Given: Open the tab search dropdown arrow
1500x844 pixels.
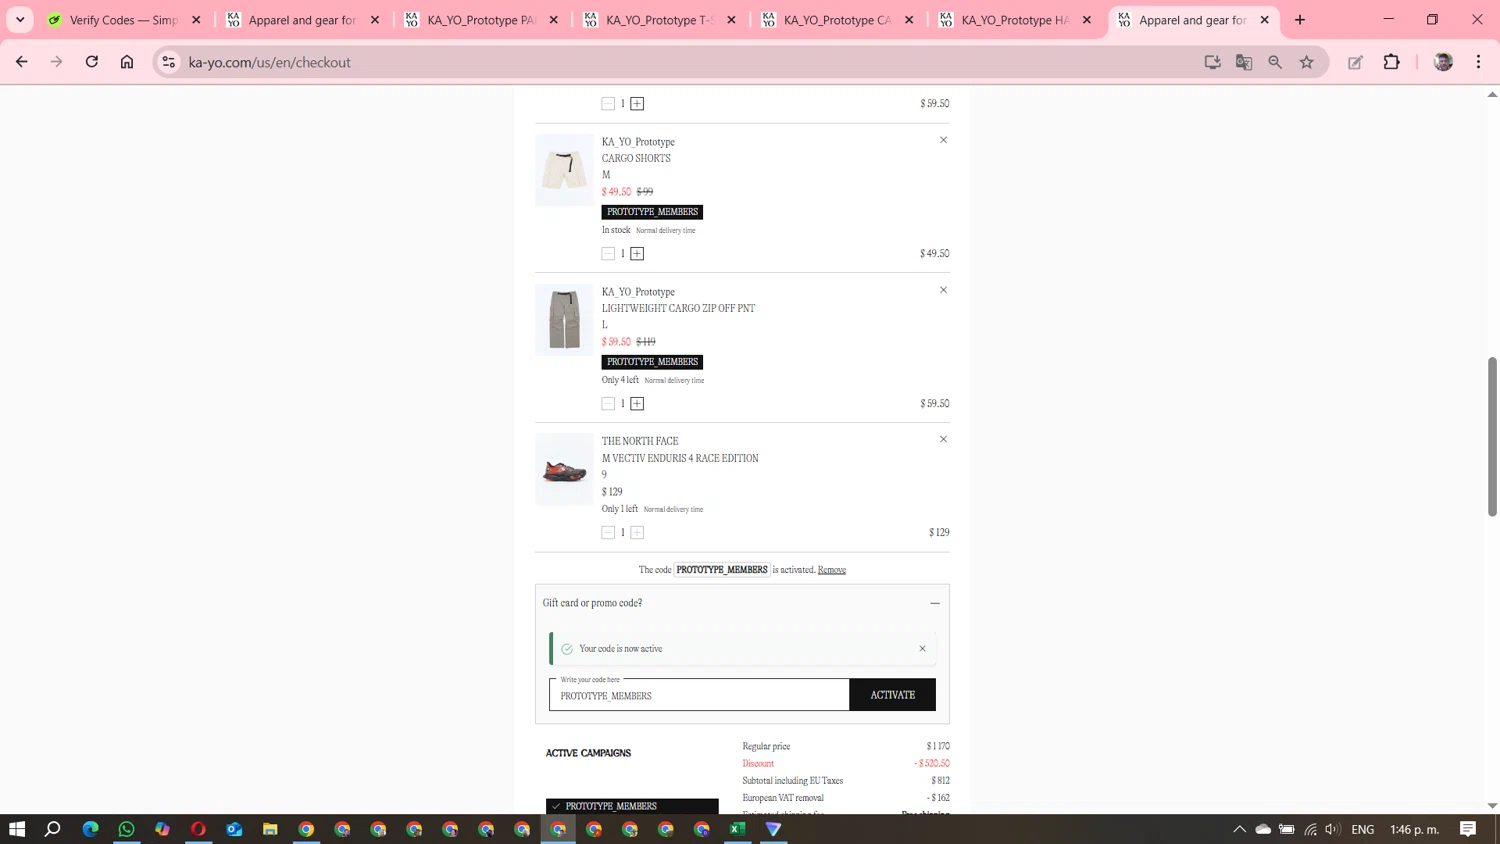Looking at the screenshot, I should (20, 20).
